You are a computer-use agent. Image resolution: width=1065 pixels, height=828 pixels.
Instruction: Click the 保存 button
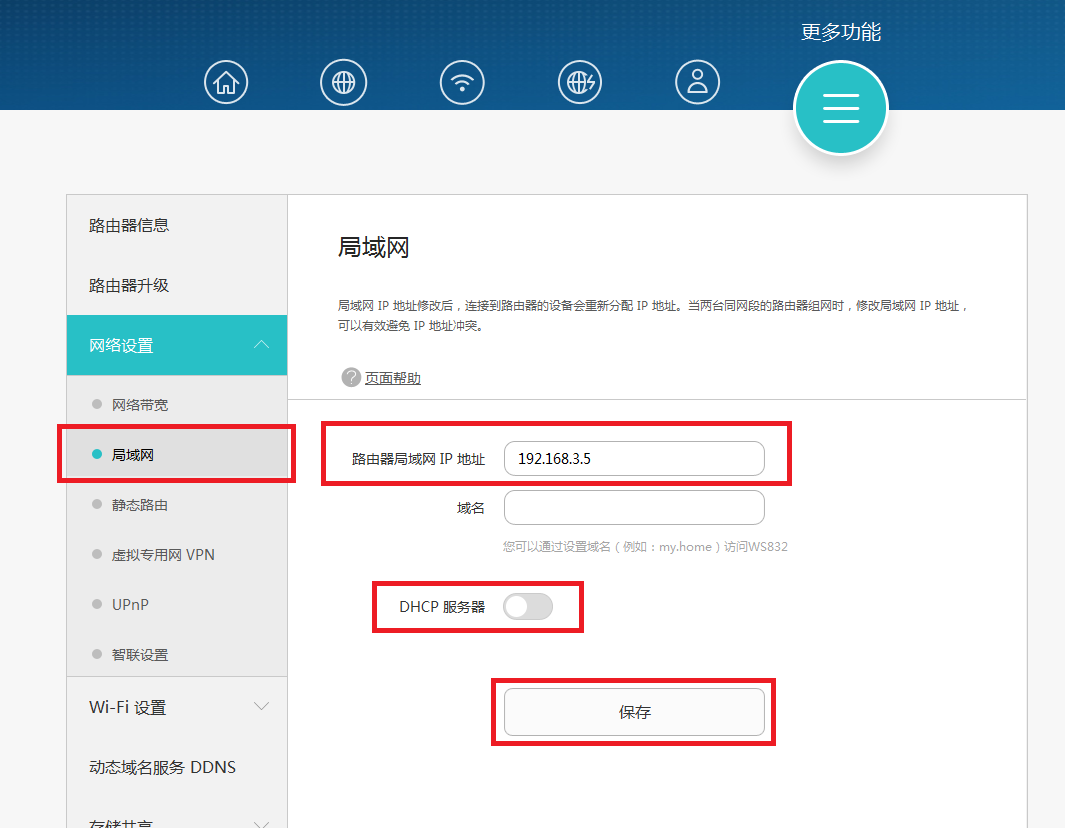(634, 712)
